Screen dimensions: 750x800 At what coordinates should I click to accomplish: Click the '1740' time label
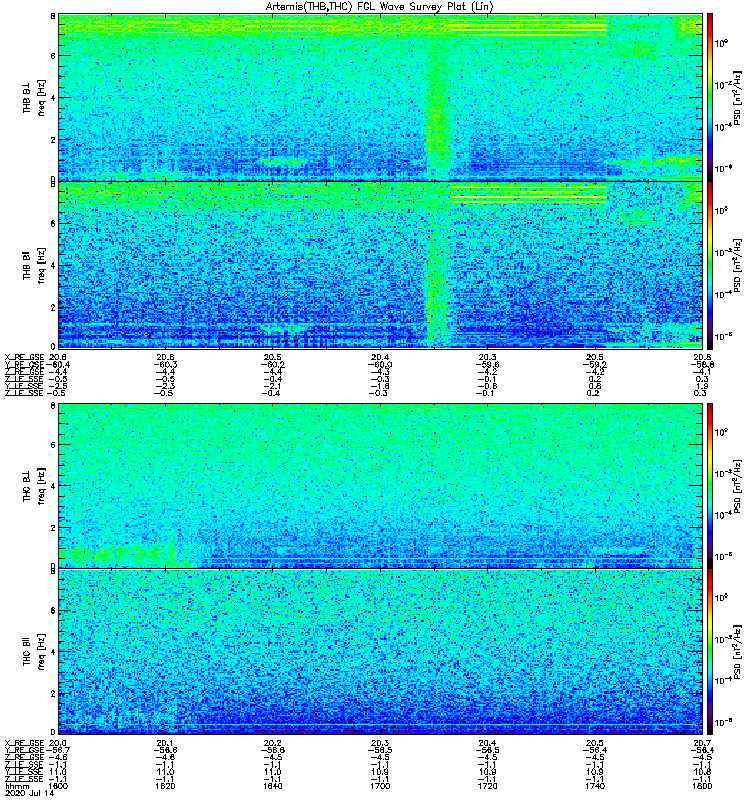click(x=595, y=786)
